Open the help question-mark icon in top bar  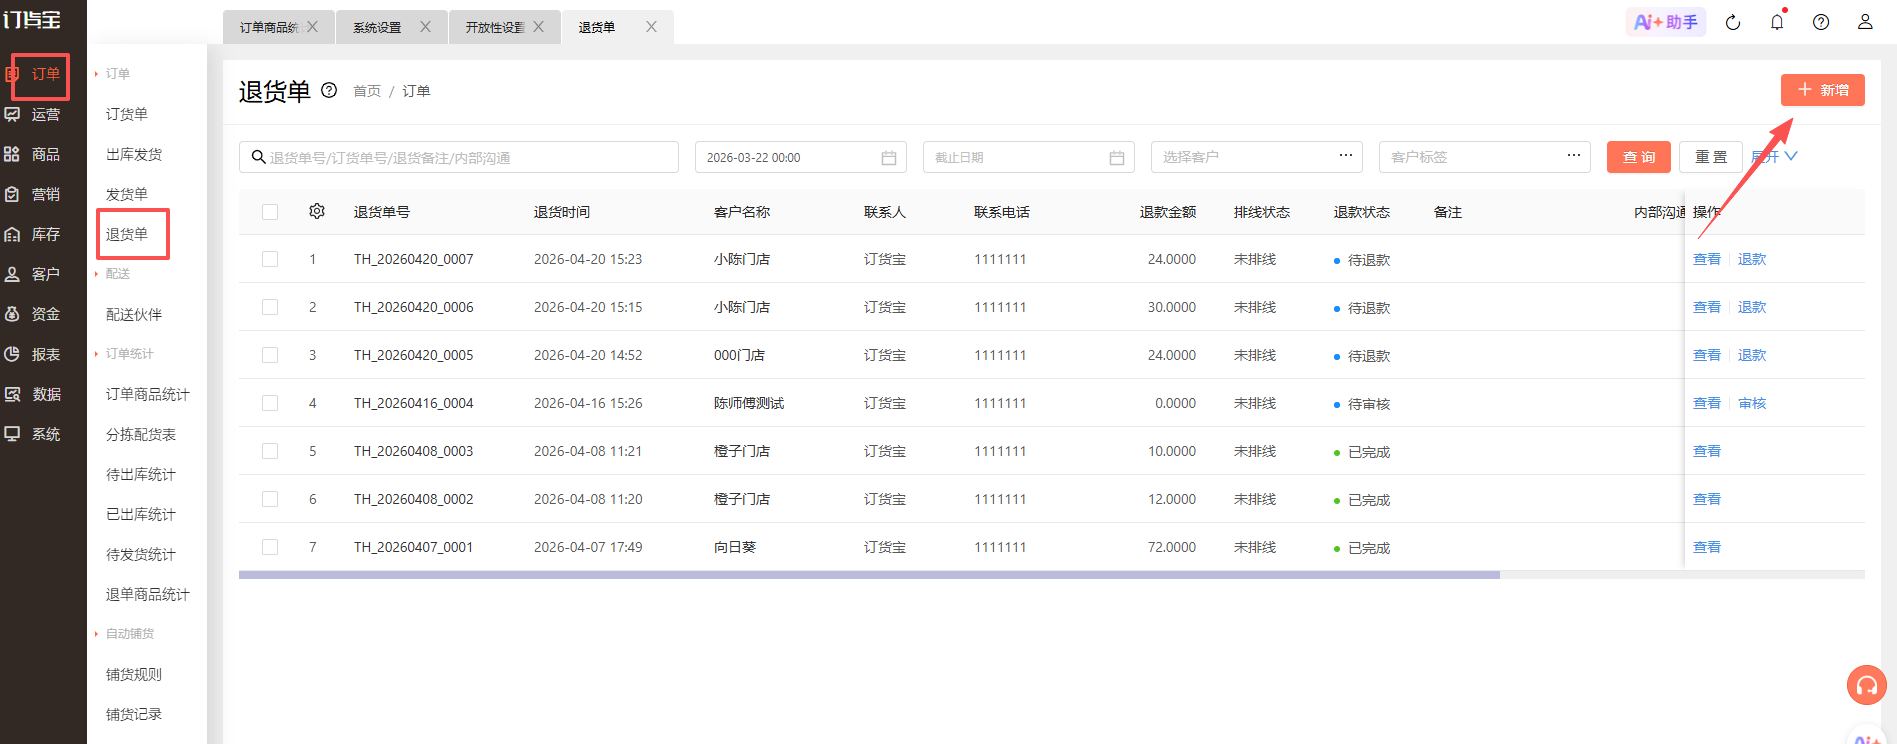tap(1821, 22)
